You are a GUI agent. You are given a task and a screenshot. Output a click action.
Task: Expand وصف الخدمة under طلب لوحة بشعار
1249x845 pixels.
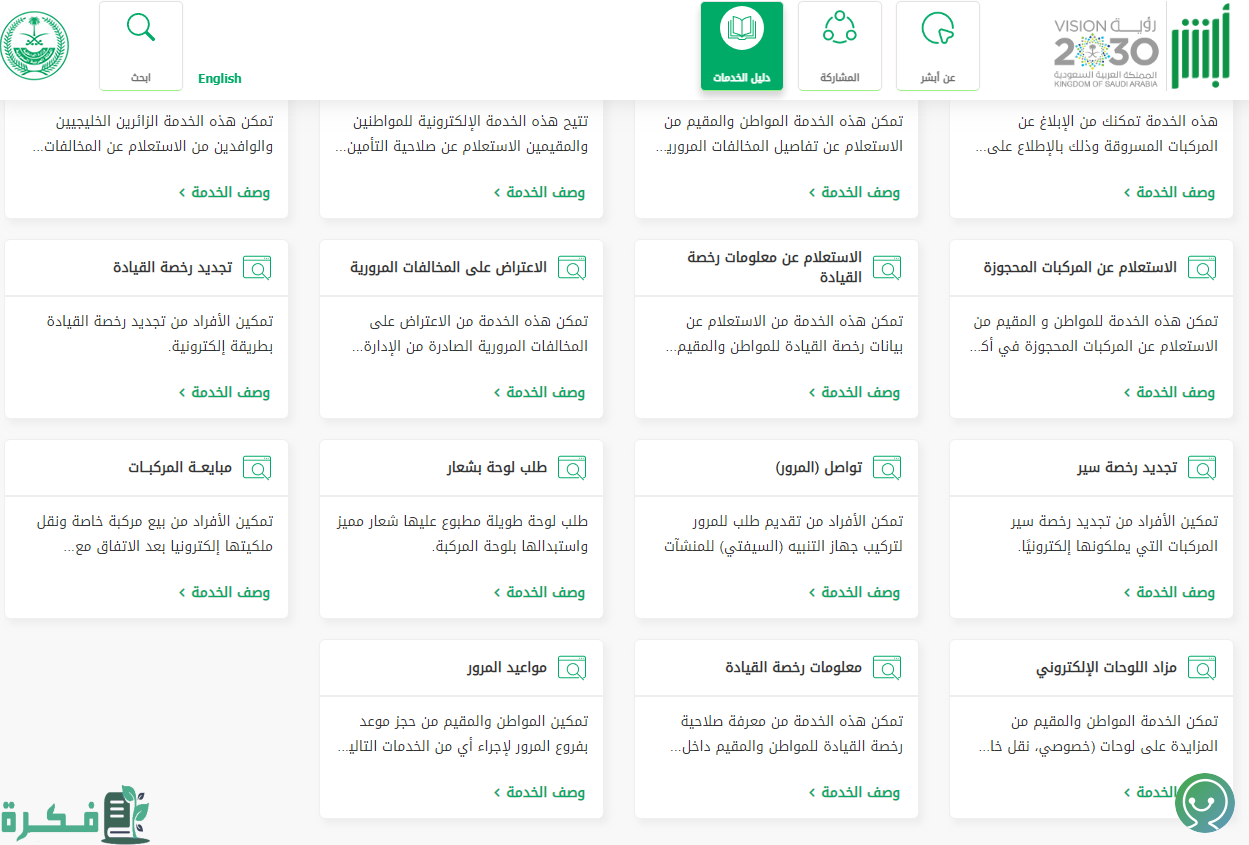539,592
